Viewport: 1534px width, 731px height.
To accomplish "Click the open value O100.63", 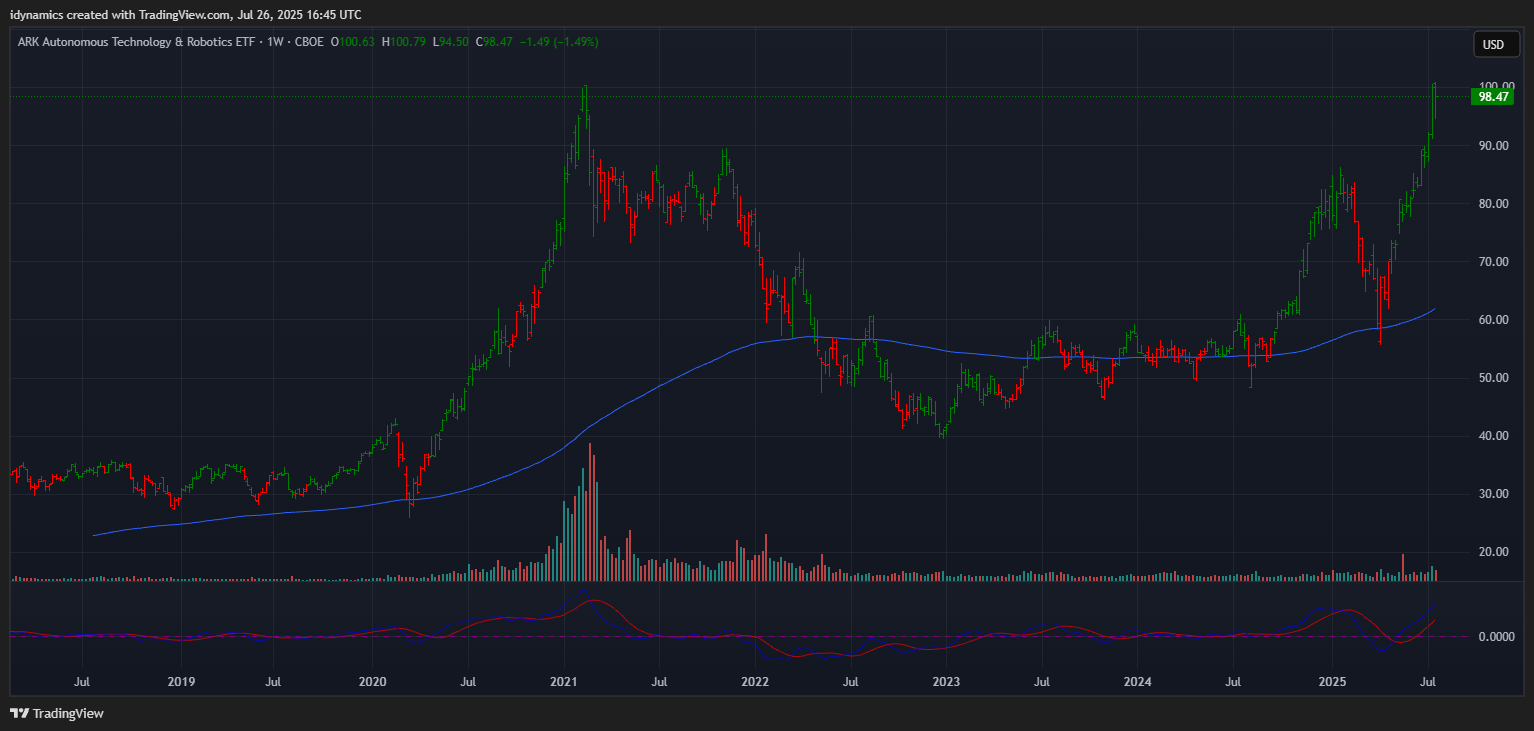I will click(355, 42).
